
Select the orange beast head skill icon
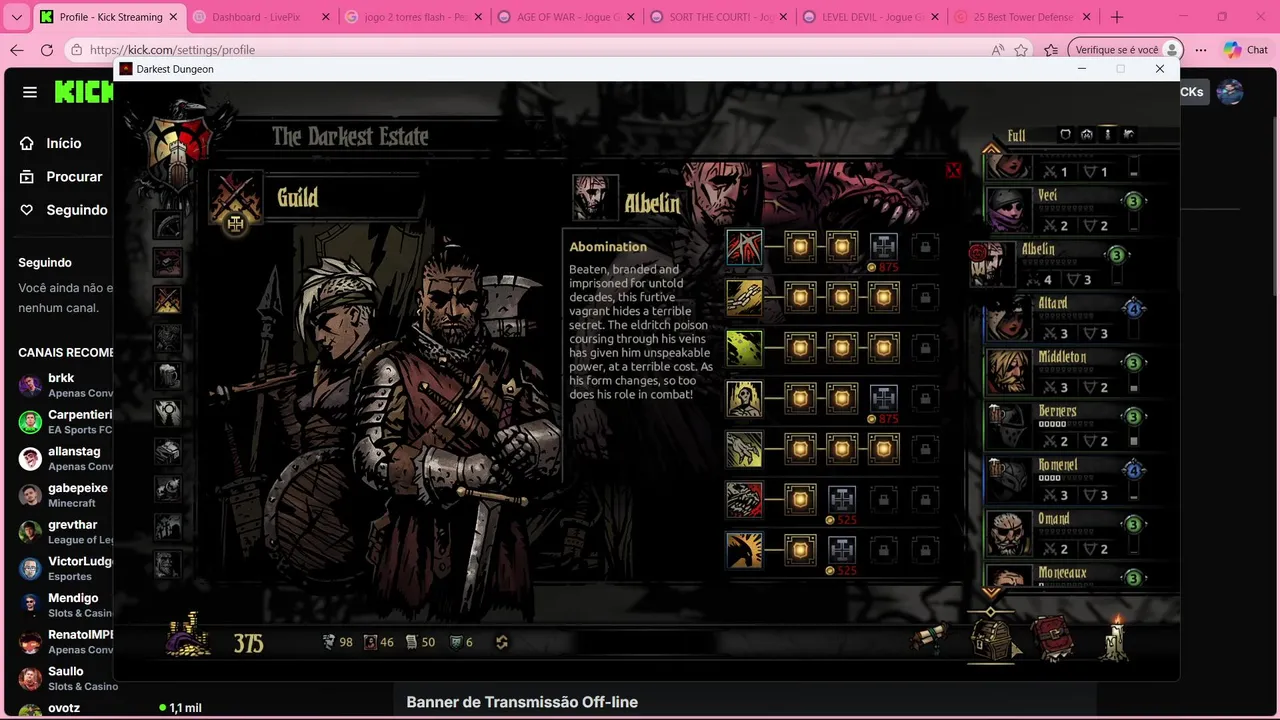point(744,550)
